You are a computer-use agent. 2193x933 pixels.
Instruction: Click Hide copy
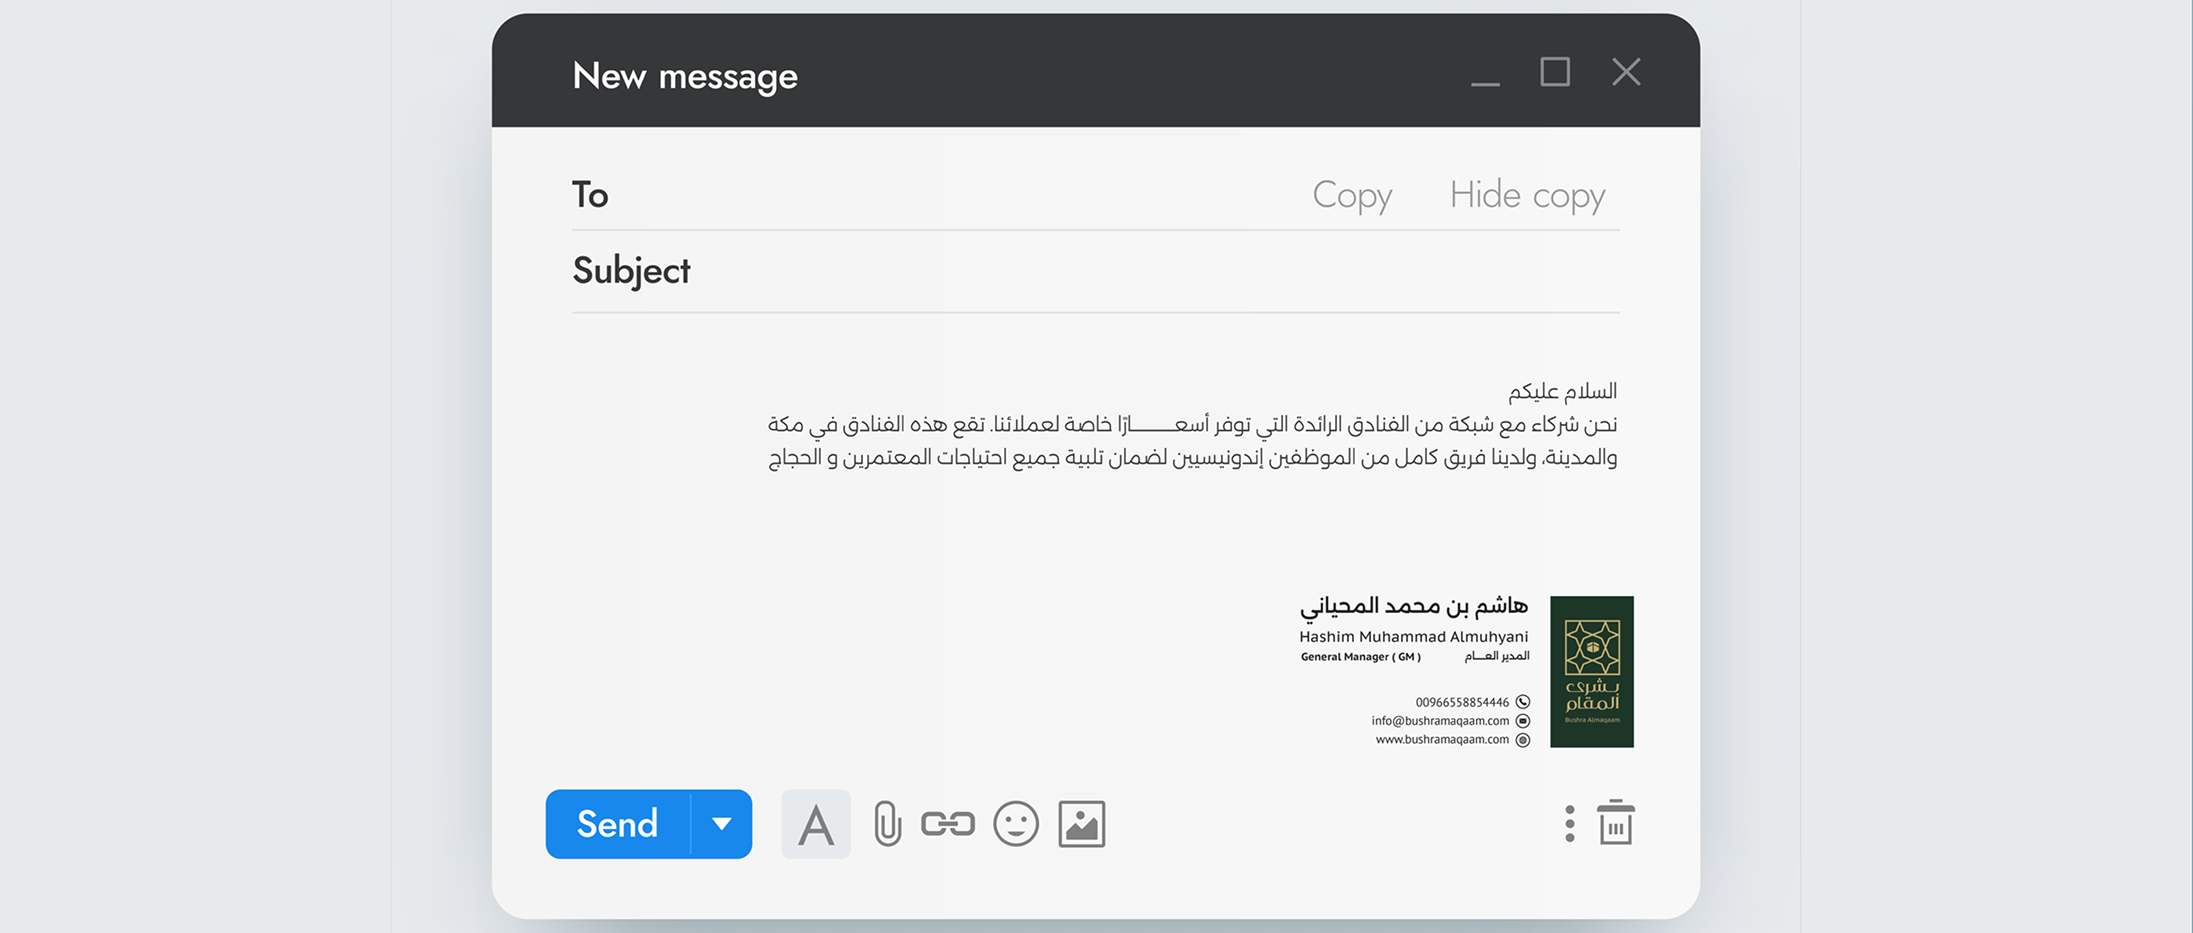[1527, 195]
